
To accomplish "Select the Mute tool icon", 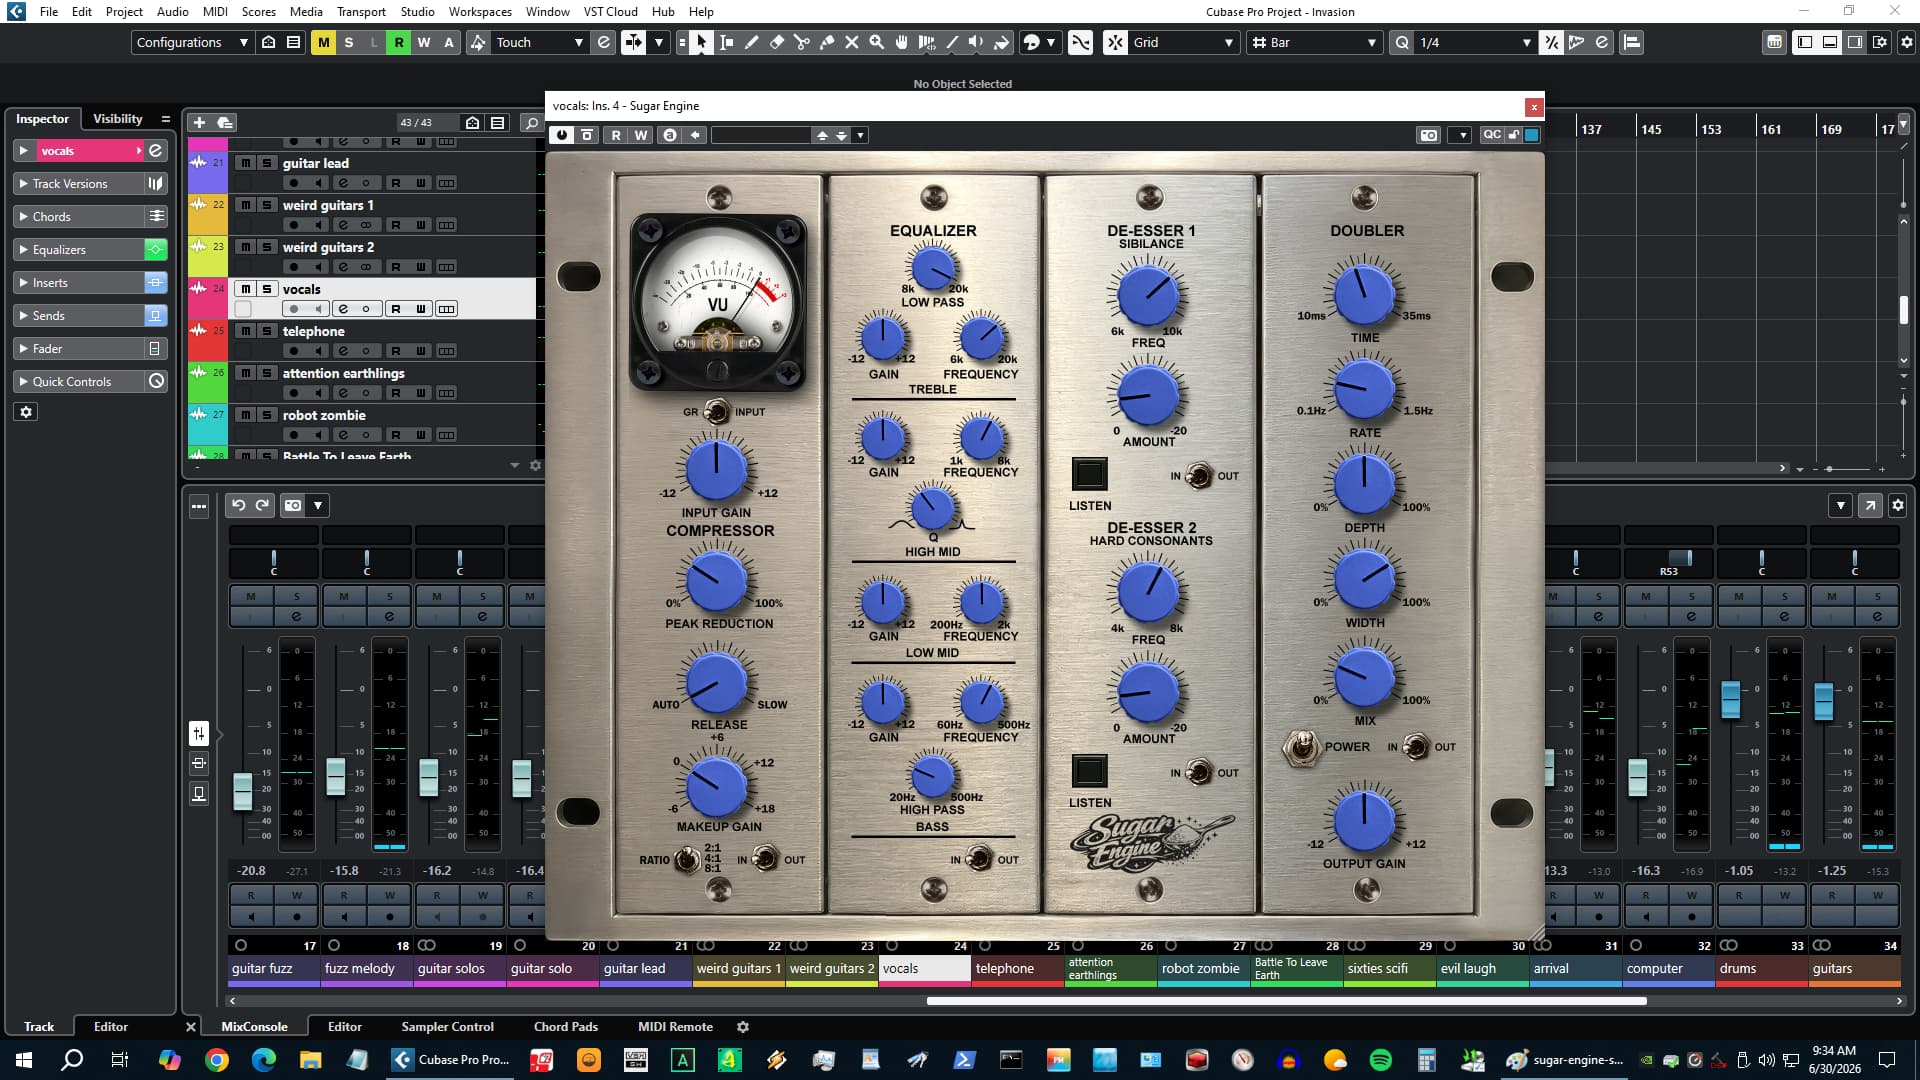I will 852,42.
